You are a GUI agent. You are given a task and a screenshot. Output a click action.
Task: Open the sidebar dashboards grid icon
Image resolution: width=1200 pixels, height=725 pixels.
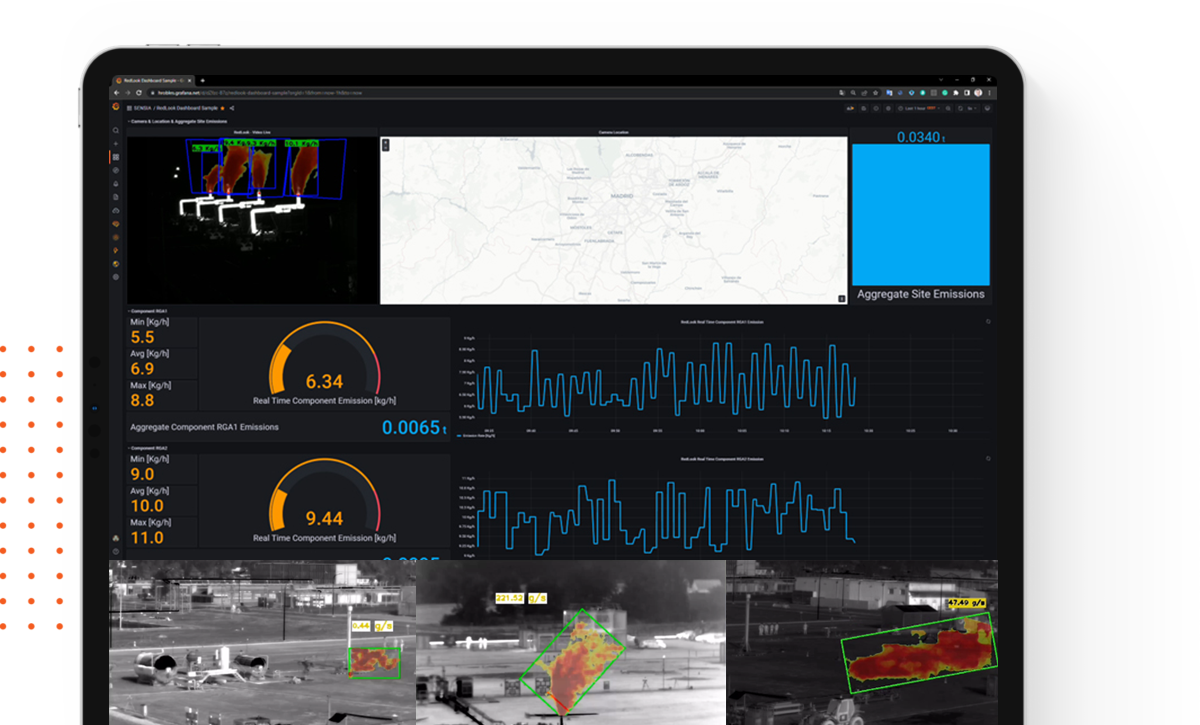coord(116,157)
